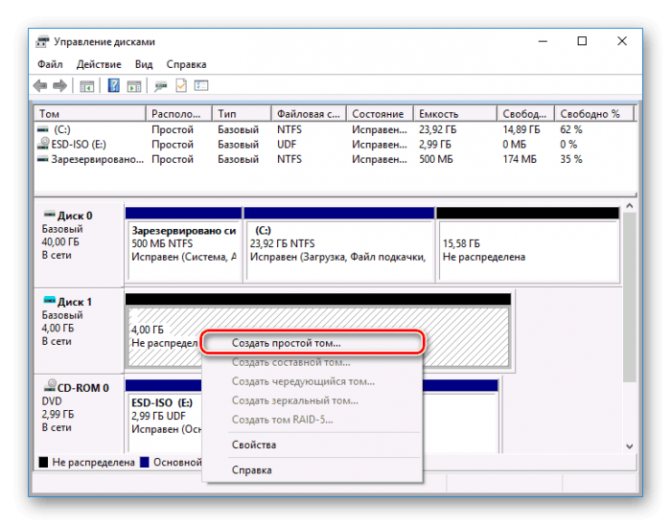Click the rescan disks toolbar icon
671x525 pixels.
pos(161,86)
